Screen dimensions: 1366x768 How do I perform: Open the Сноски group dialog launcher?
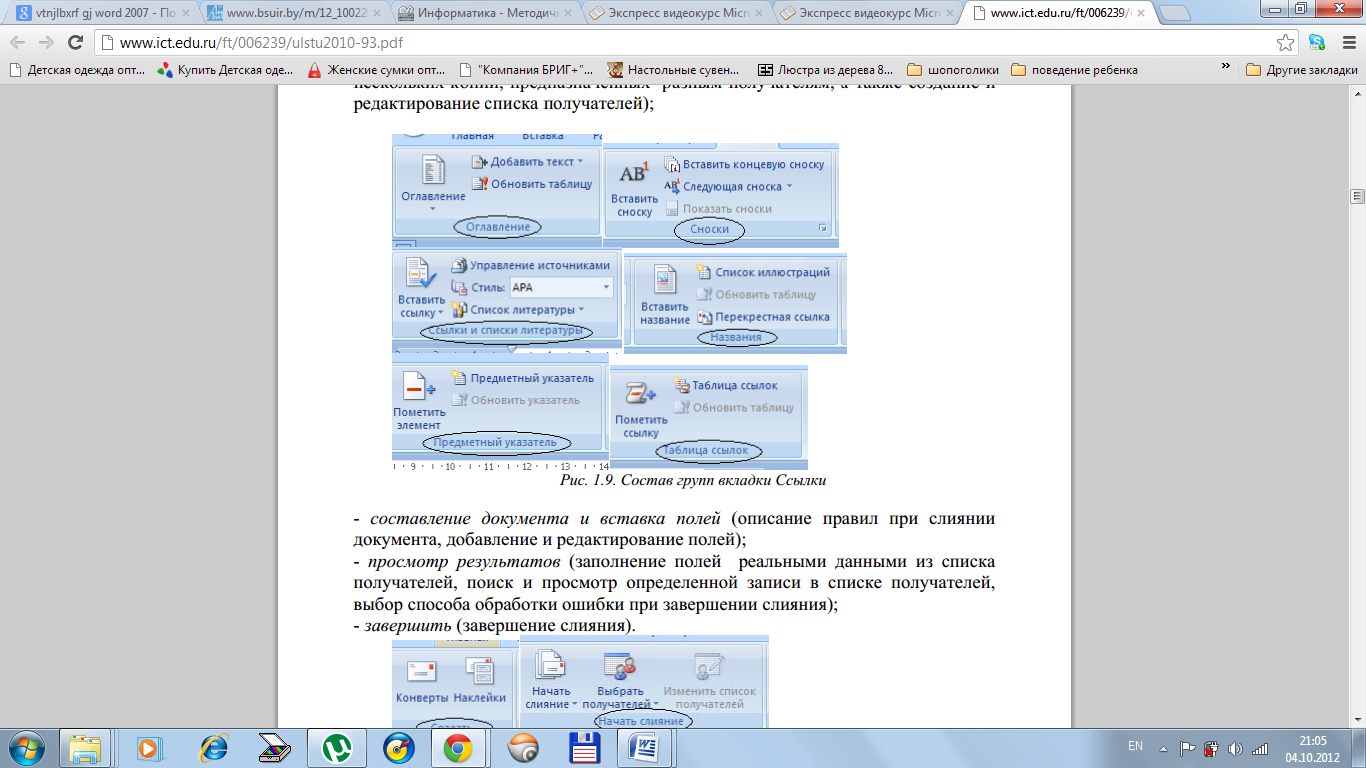[823, 229]
